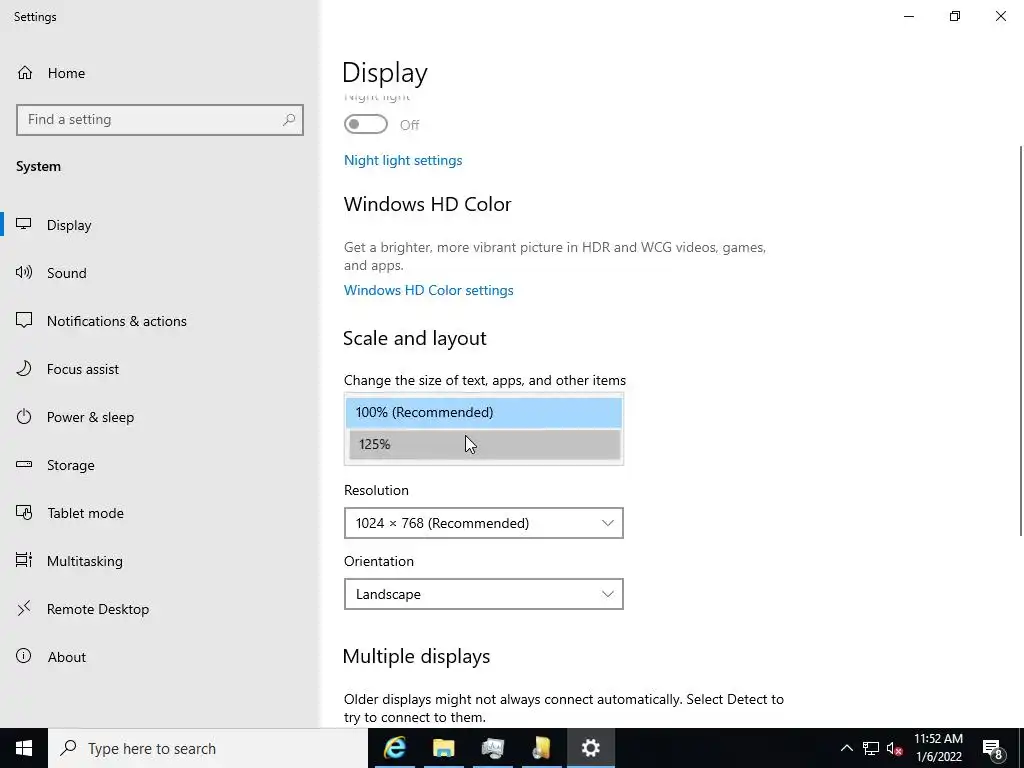Open Multitasking settings page
This screenshot has width=1024, height=768.
point(160,561)
